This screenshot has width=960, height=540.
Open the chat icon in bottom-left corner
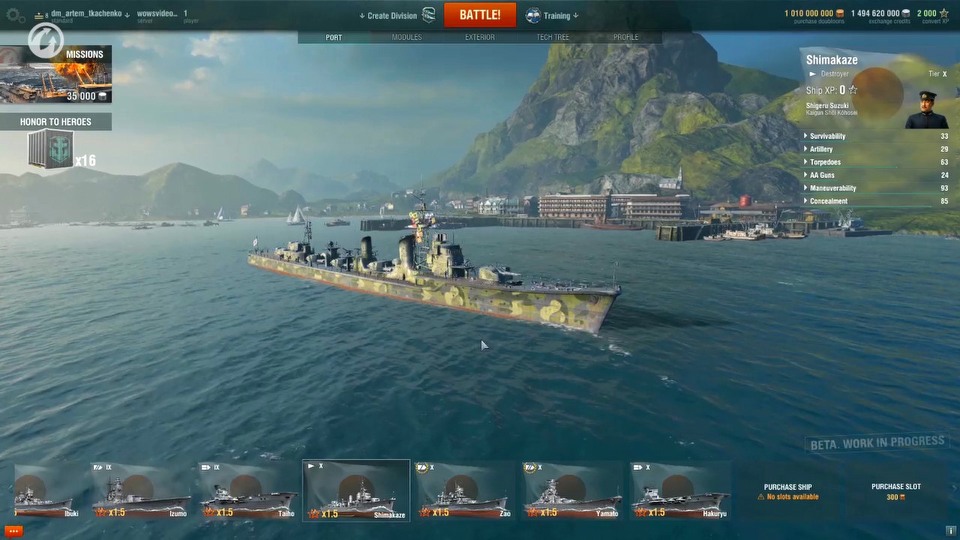click(13, 531)
